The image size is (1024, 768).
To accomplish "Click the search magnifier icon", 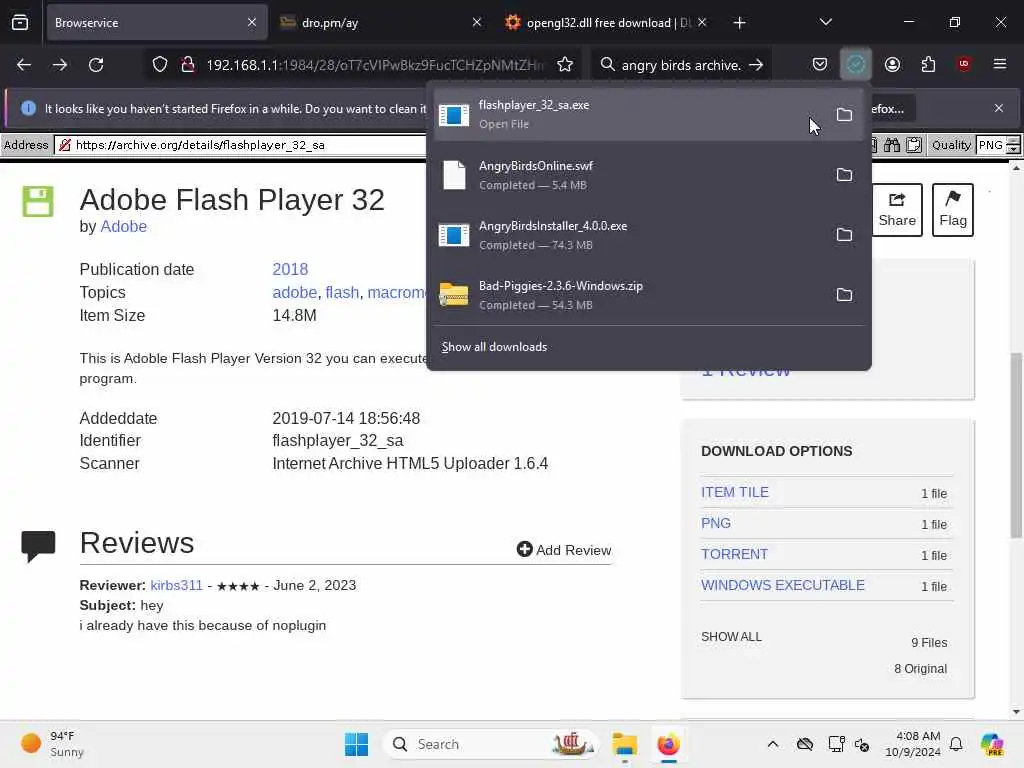I will (607, 65).
